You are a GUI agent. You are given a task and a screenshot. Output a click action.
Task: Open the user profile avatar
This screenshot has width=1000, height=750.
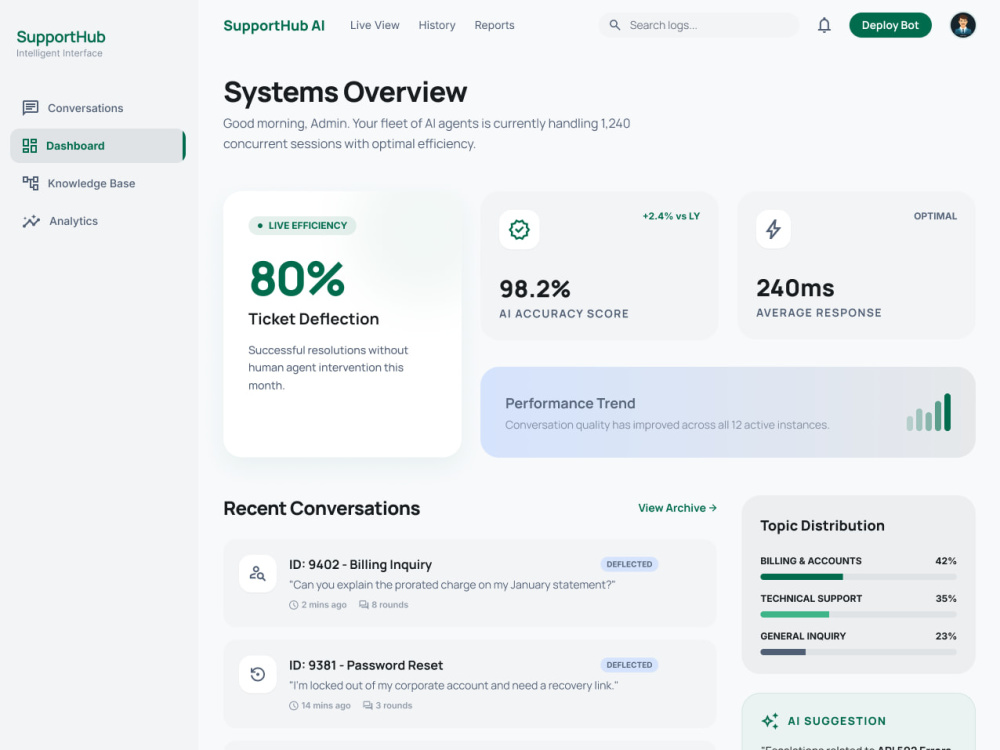[x=962, y=26]
